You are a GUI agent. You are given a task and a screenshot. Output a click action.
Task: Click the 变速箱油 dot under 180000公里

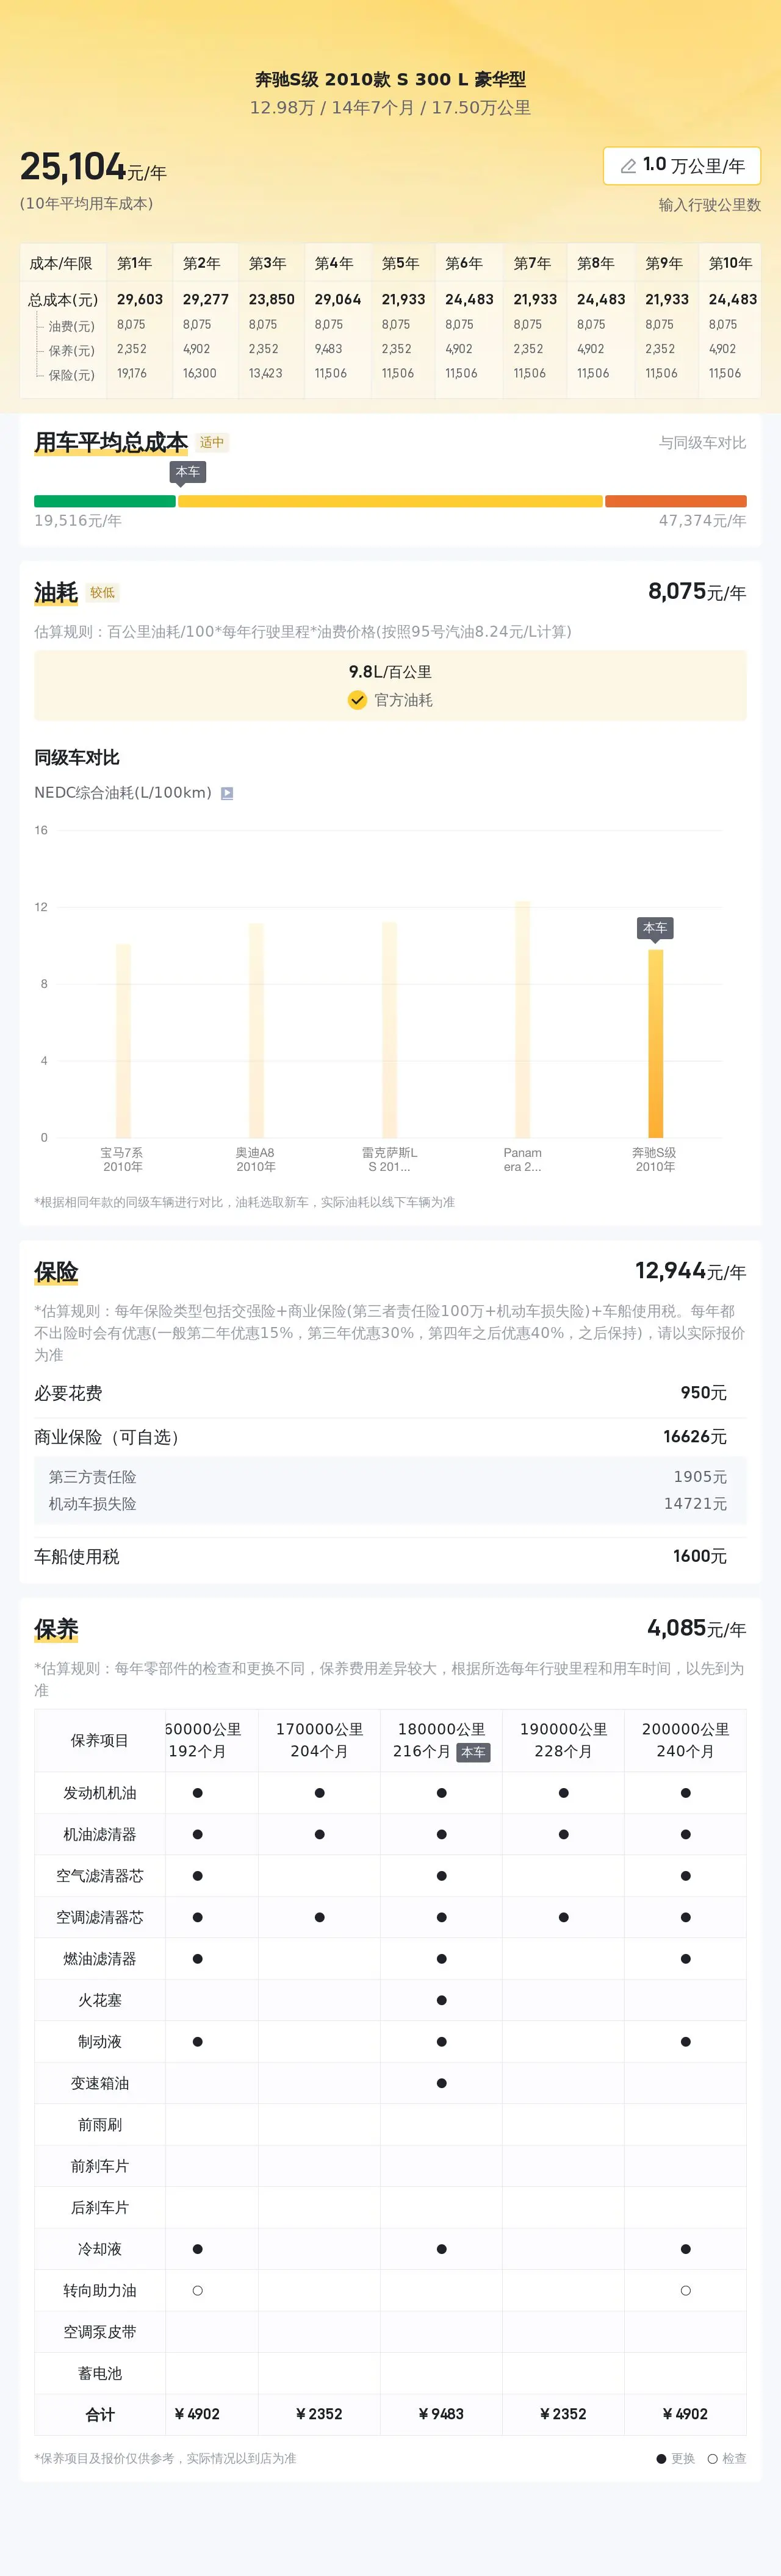click(x=441, y=2083)
